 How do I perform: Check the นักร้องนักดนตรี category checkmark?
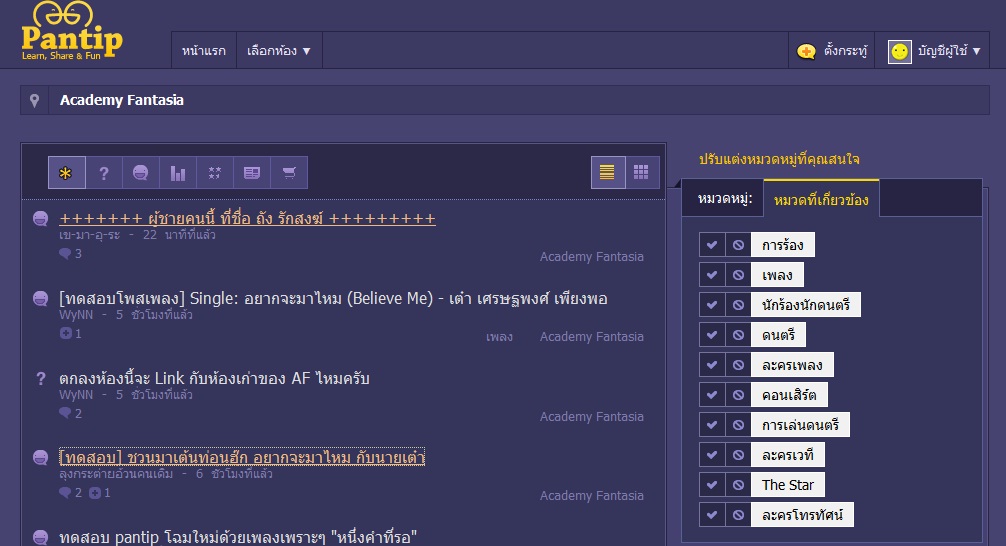point(712,305)
